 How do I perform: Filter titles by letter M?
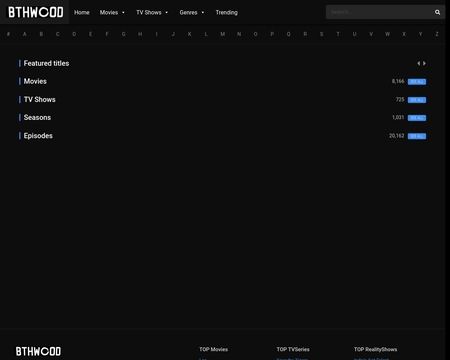[223, 34]
